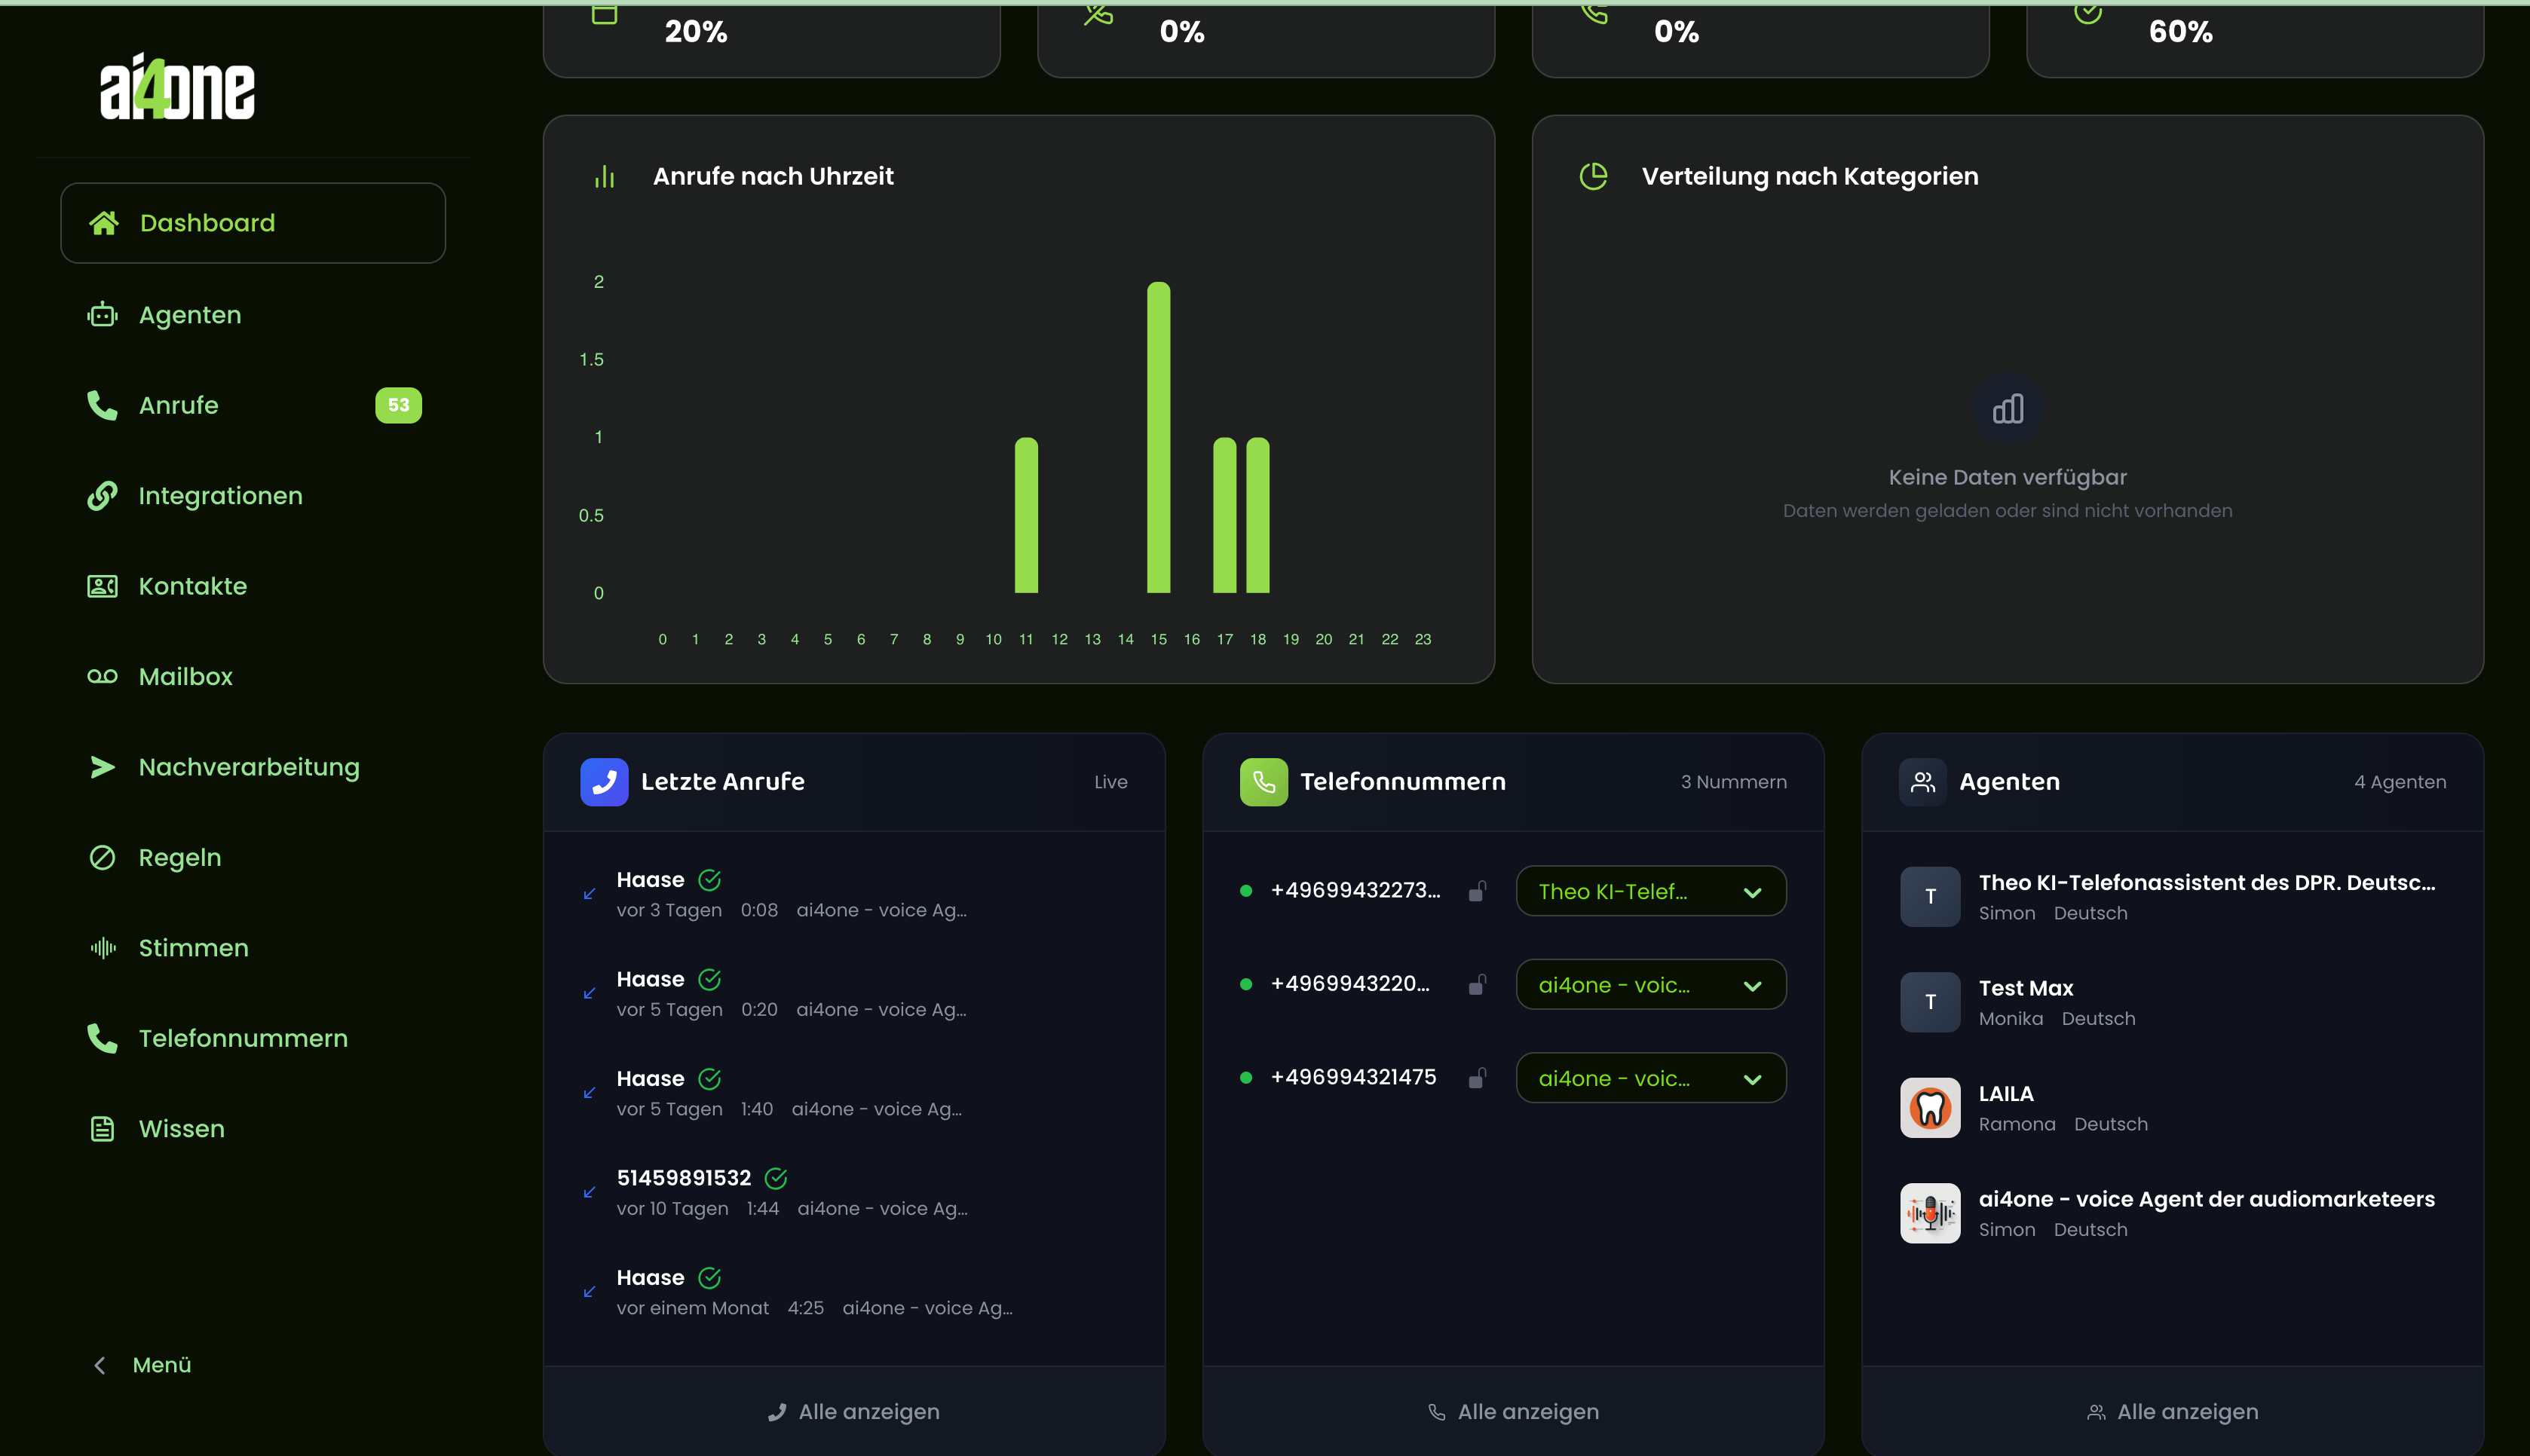This screenshot has height=1456, width=2530.
Task: Open the ai4one voice dropdown of the second number
Action: tap(1650, 984)
